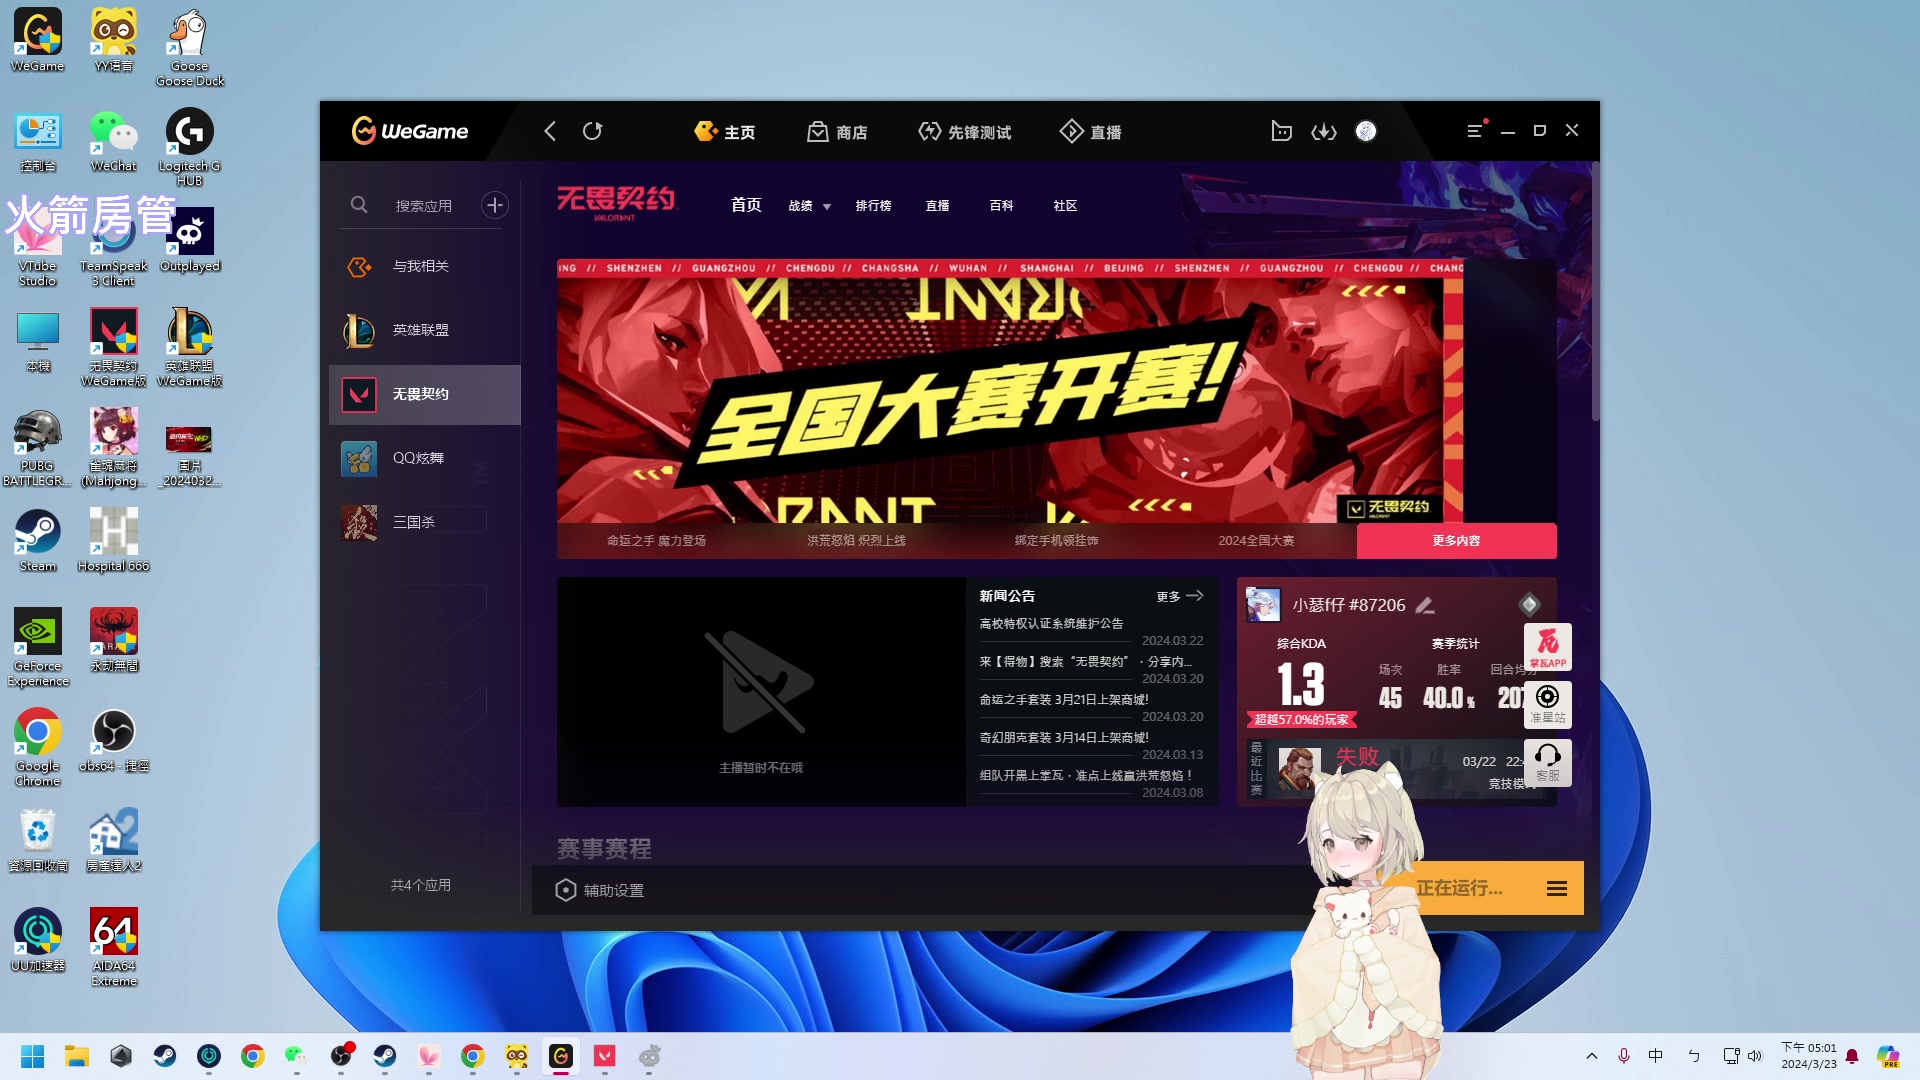The height and width of the screenshot is (1080, 1920).
Task: Select the 洪荒怒焰 炽烈上线 banner tab
Action: [856, 541]
